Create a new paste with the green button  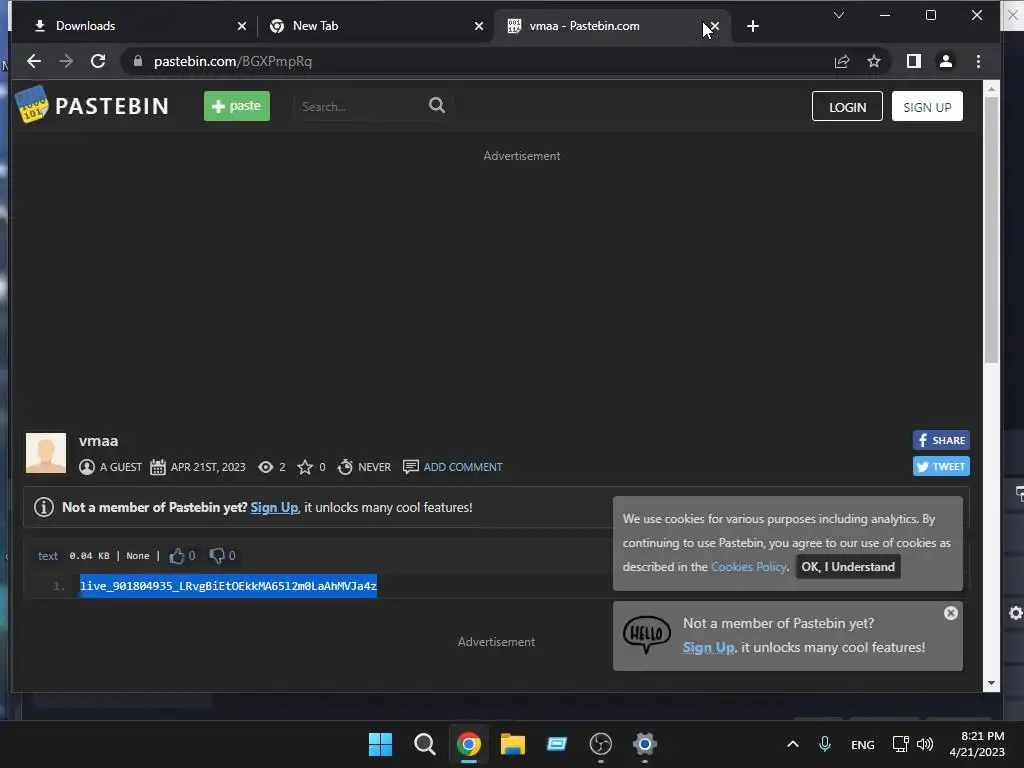point(236,106)
